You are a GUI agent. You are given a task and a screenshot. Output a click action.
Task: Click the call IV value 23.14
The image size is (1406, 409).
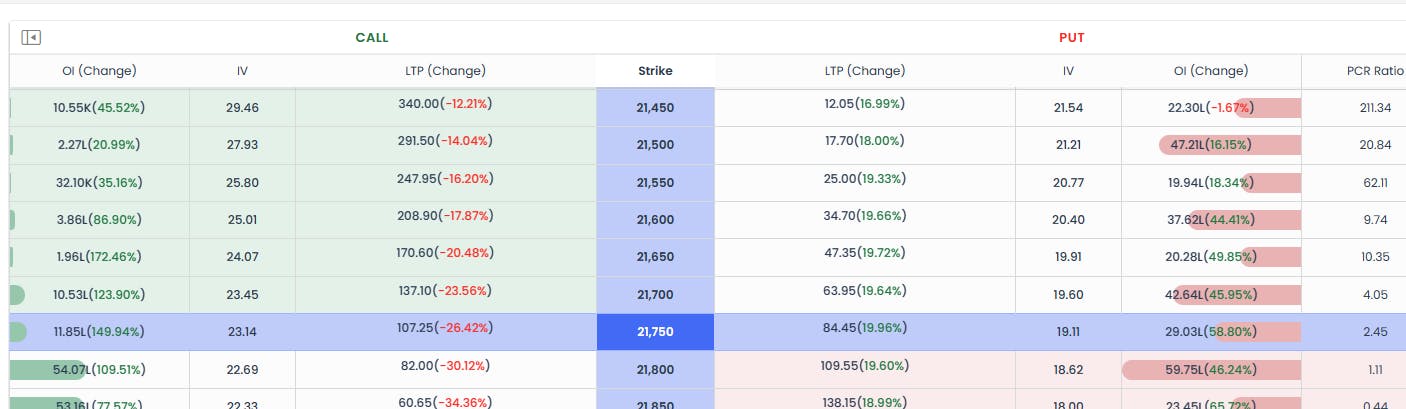click(242, 332)
